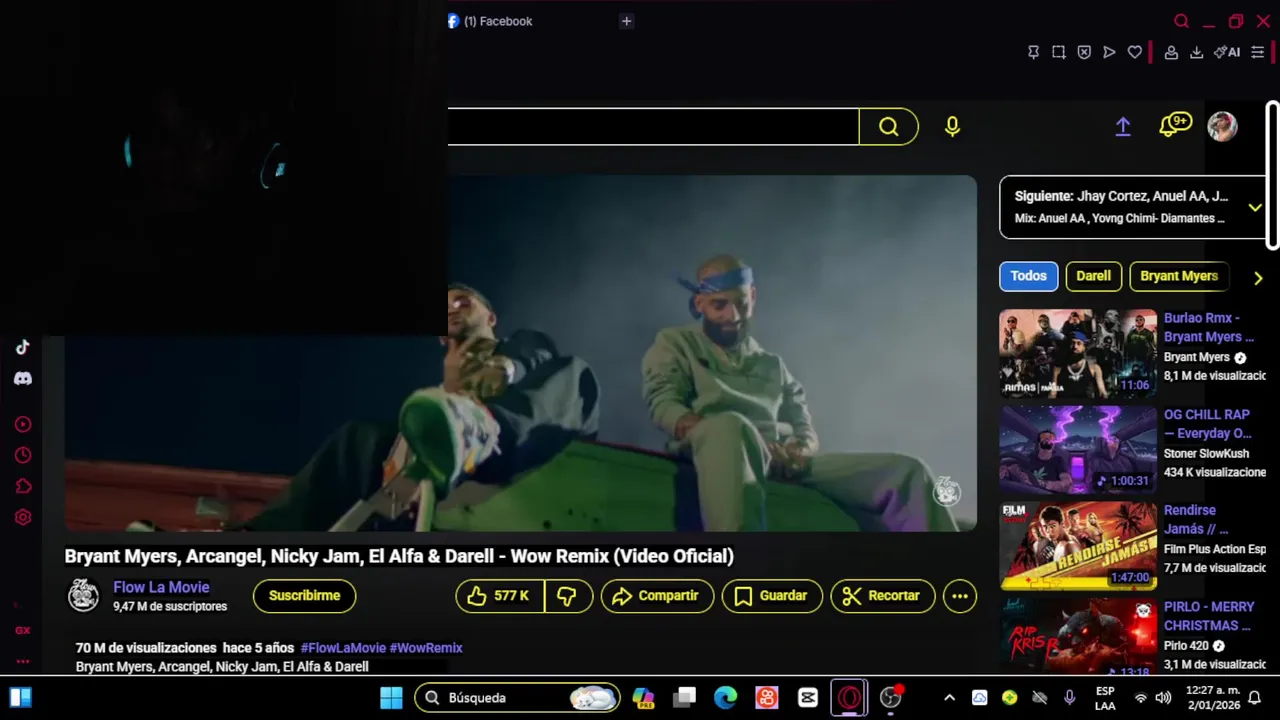The height and width of the screenshot is (720, 1280).
Task: Select the Todos filter chip
Action: pyautogui.click(x=1028, y=276)
